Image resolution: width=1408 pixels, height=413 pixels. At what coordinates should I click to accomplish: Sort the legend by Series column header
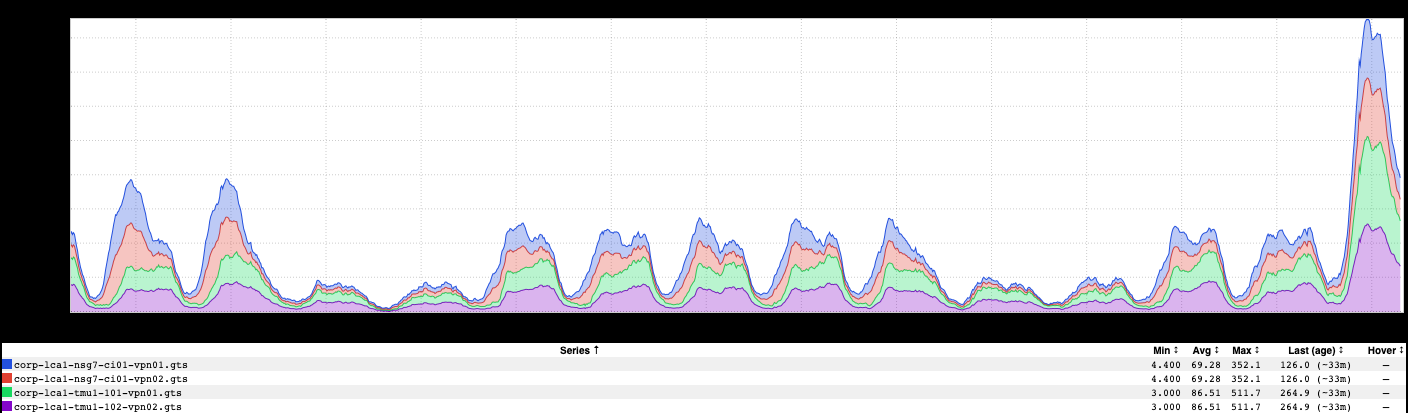(580, 350)
